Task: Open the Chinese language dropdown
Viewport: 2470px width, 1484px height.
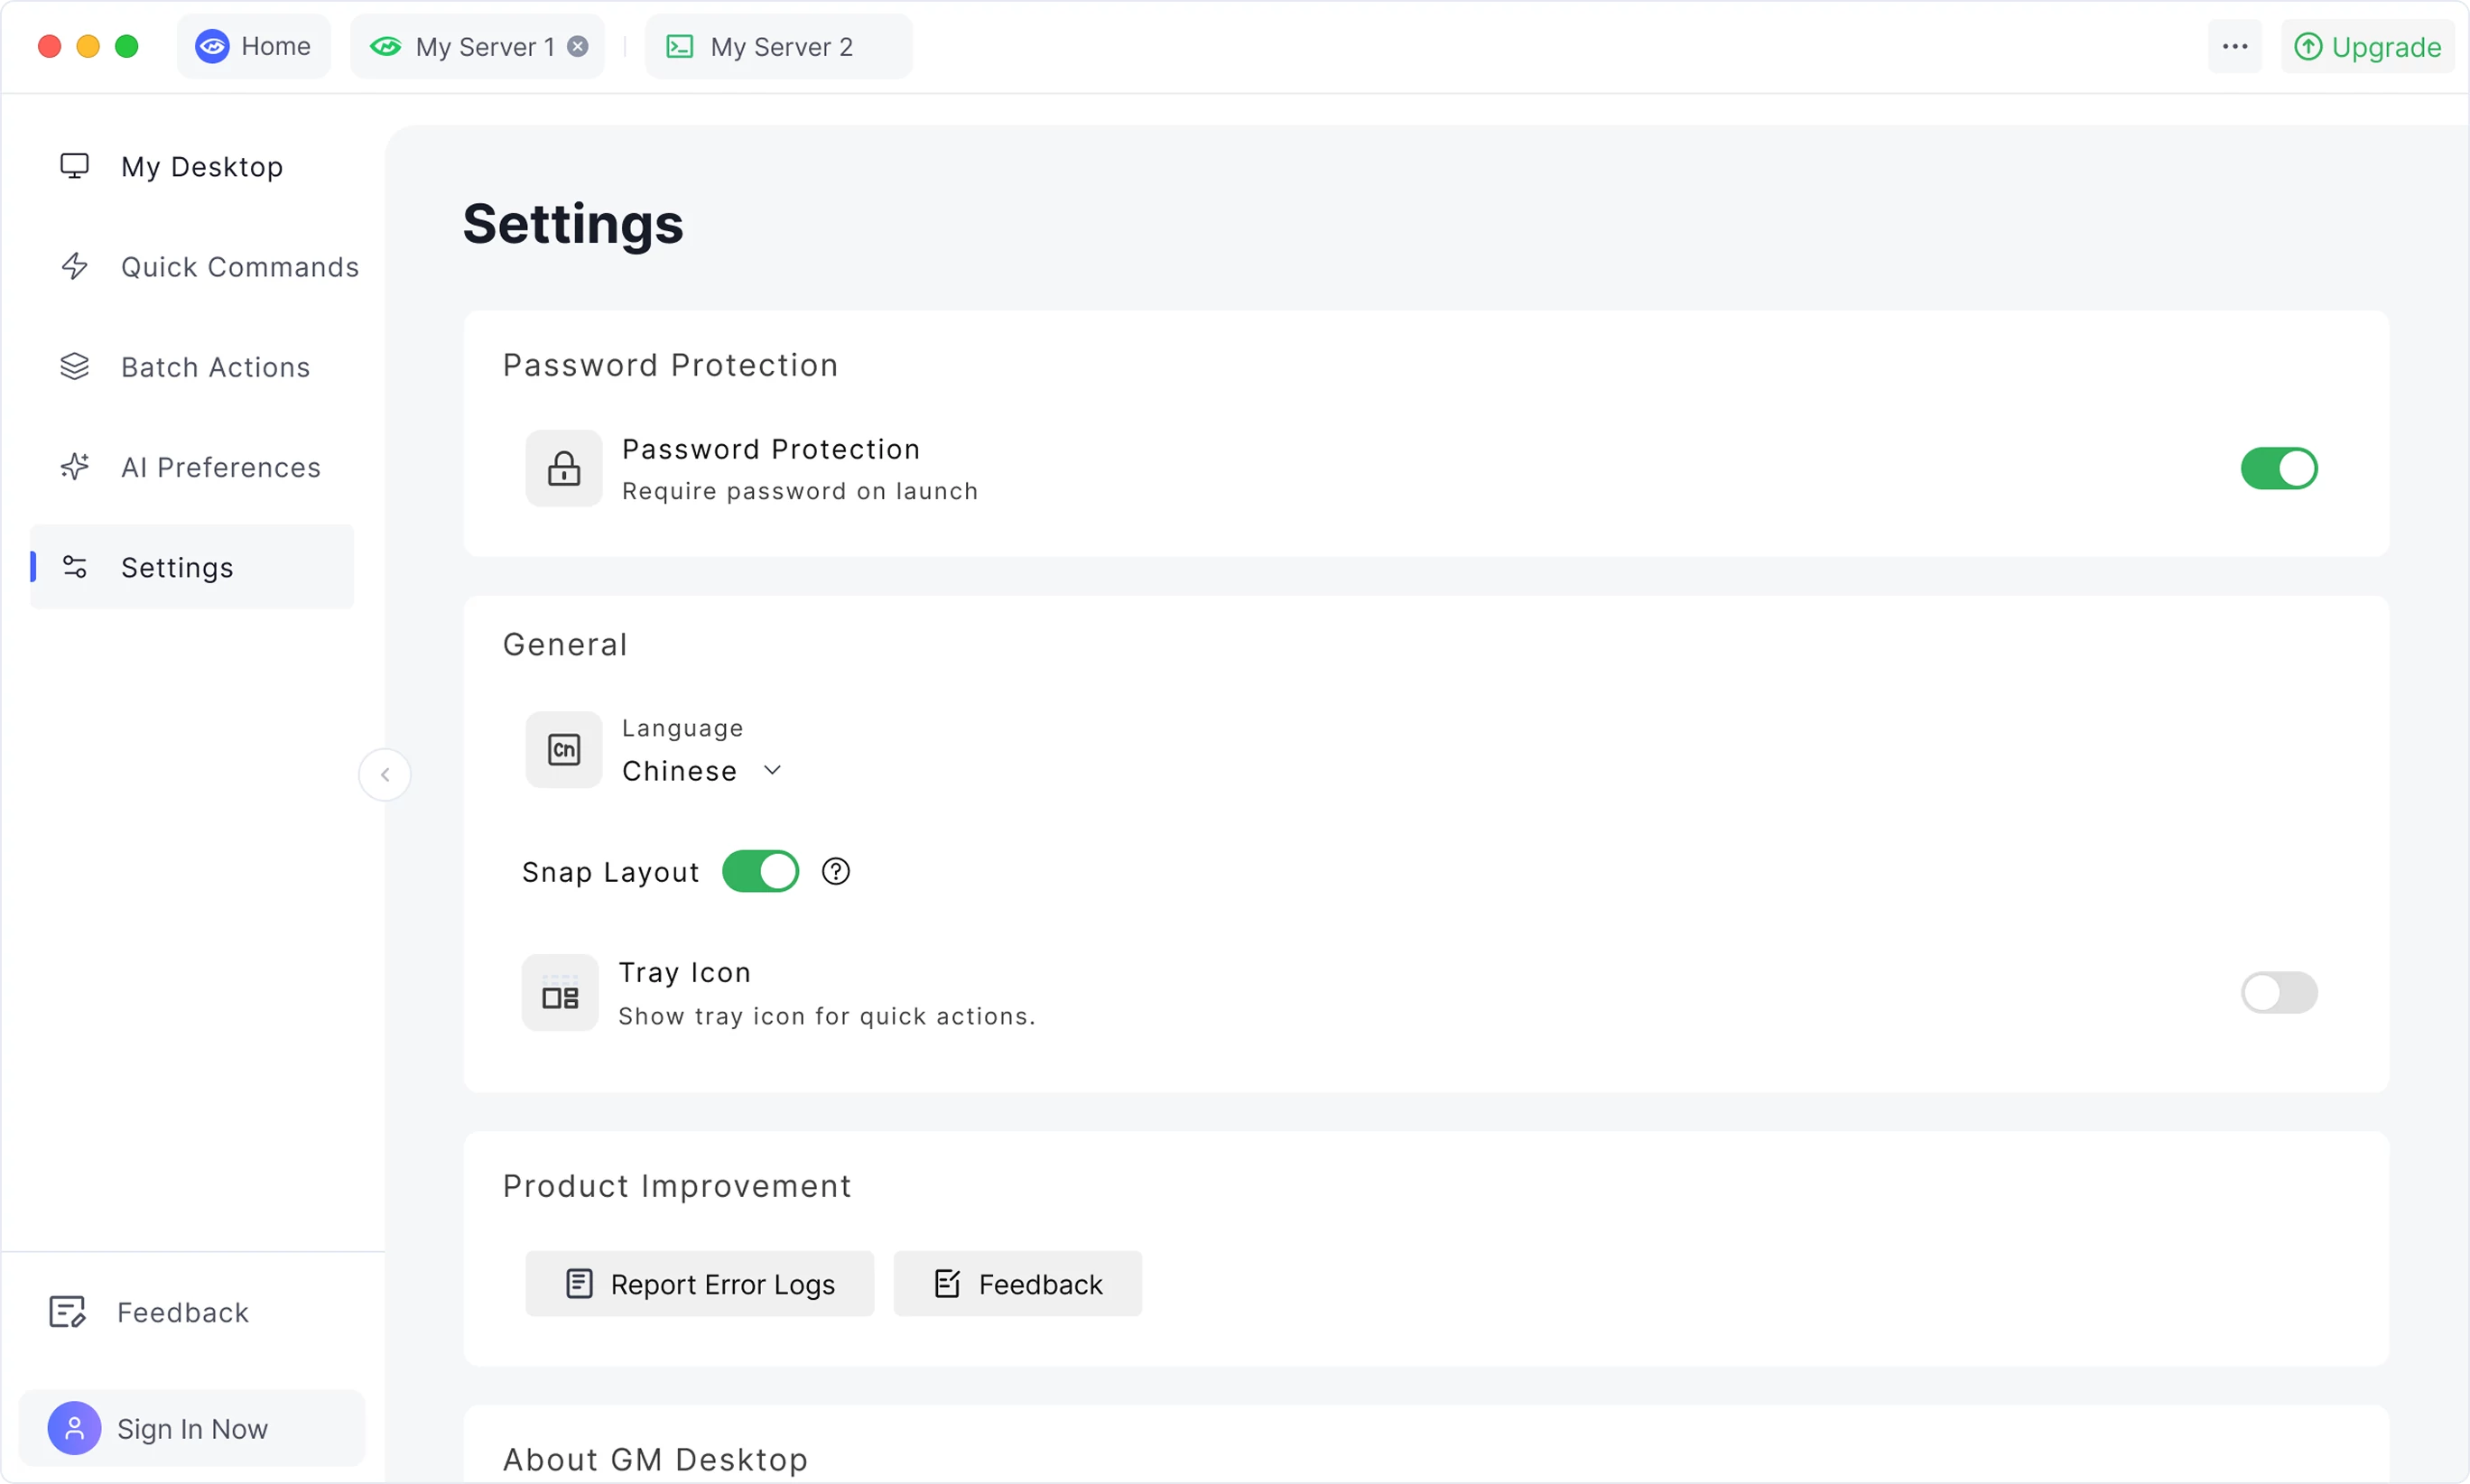Action: [702, 771]
